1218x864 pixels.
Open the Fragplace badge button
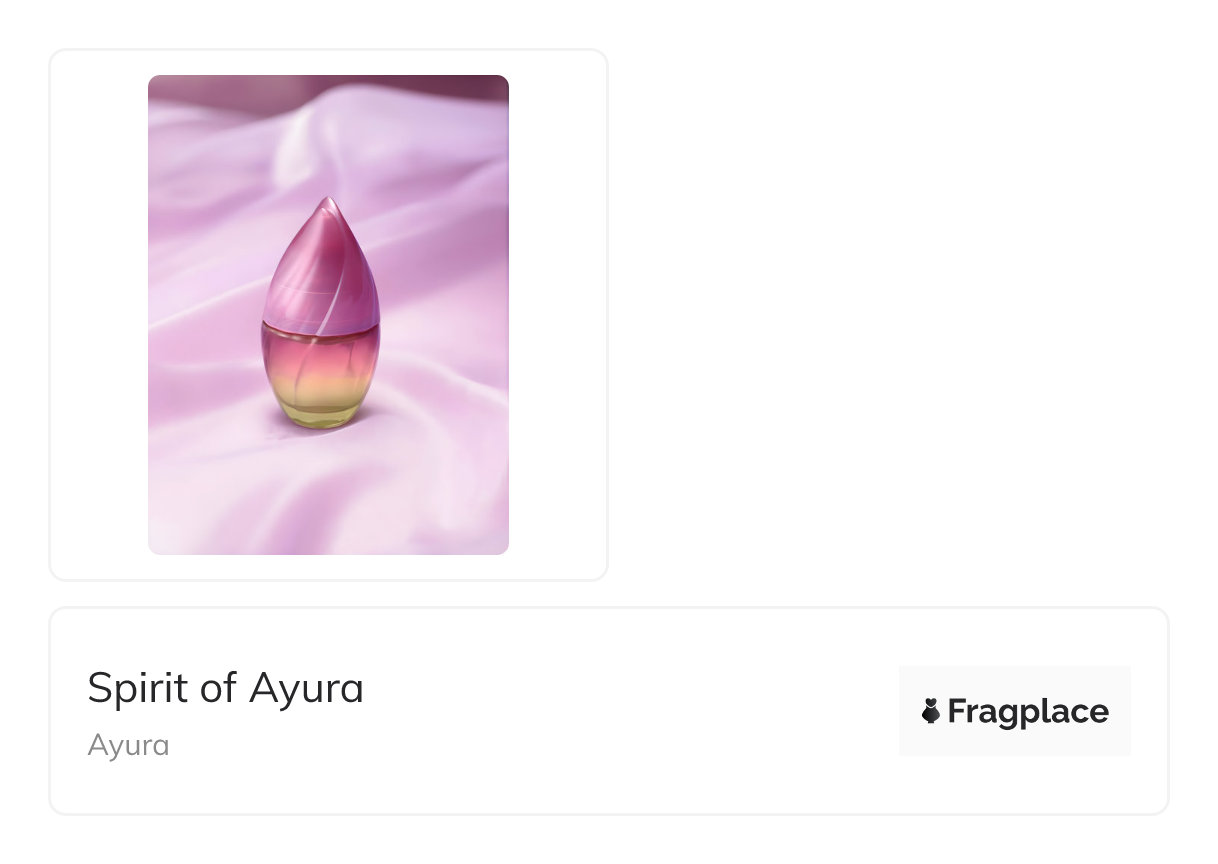point(1014,711)
